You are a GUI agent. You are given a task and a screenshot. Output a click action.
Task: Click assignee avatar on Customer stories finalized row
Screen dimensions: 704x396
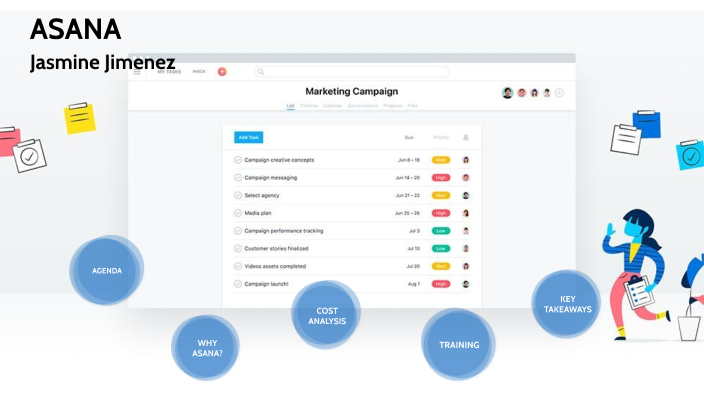[x=466, y=248]
